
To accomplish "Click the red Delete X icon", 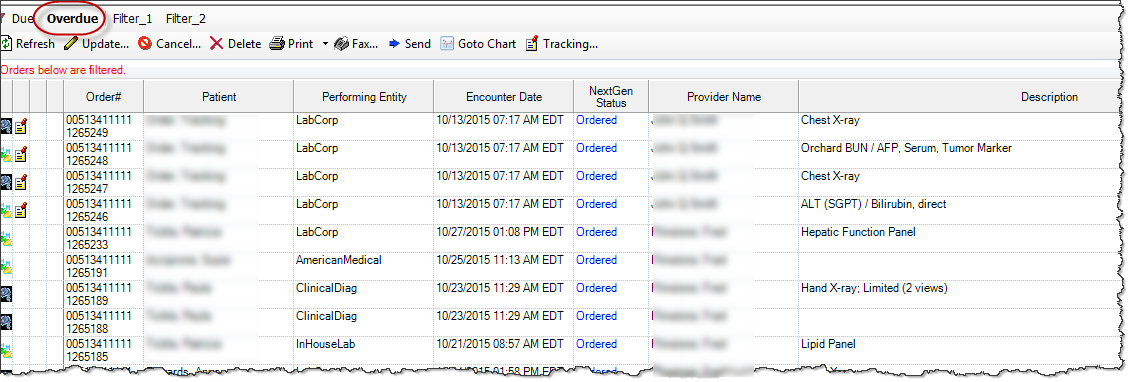I will click(x=216, y=44).
